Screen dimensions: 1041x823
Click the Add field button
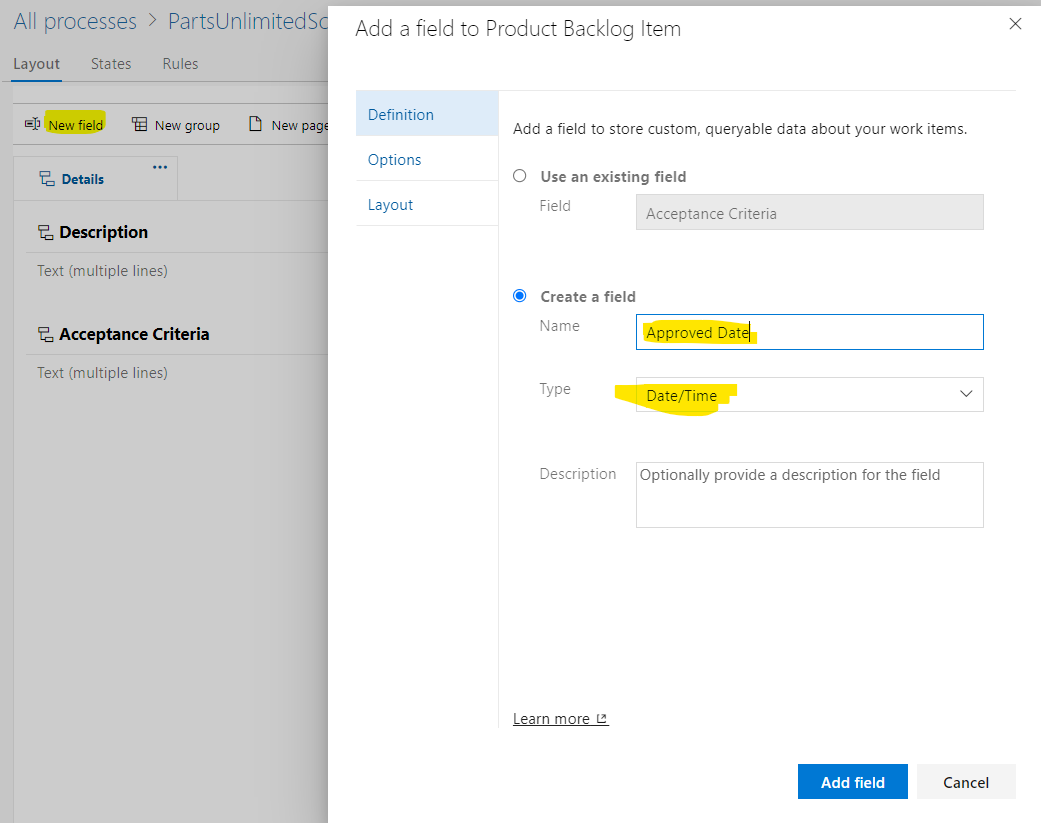pyautogui.click(x=852, y=782)
